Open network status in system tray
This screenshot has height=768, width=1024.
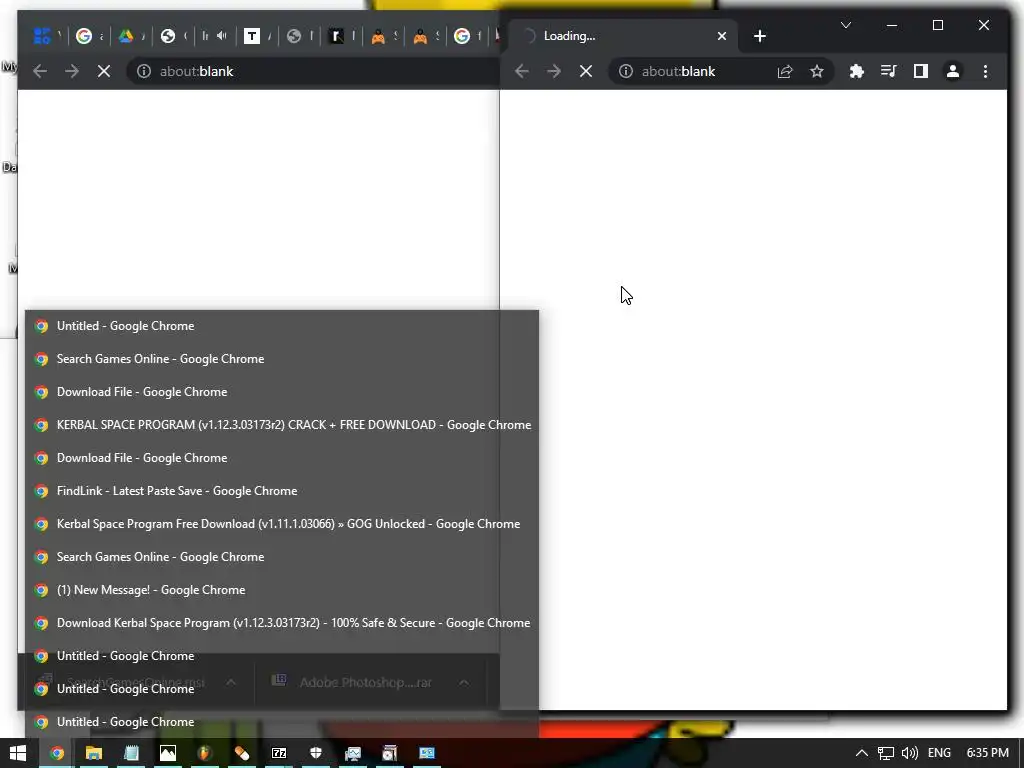click(886, 753)
